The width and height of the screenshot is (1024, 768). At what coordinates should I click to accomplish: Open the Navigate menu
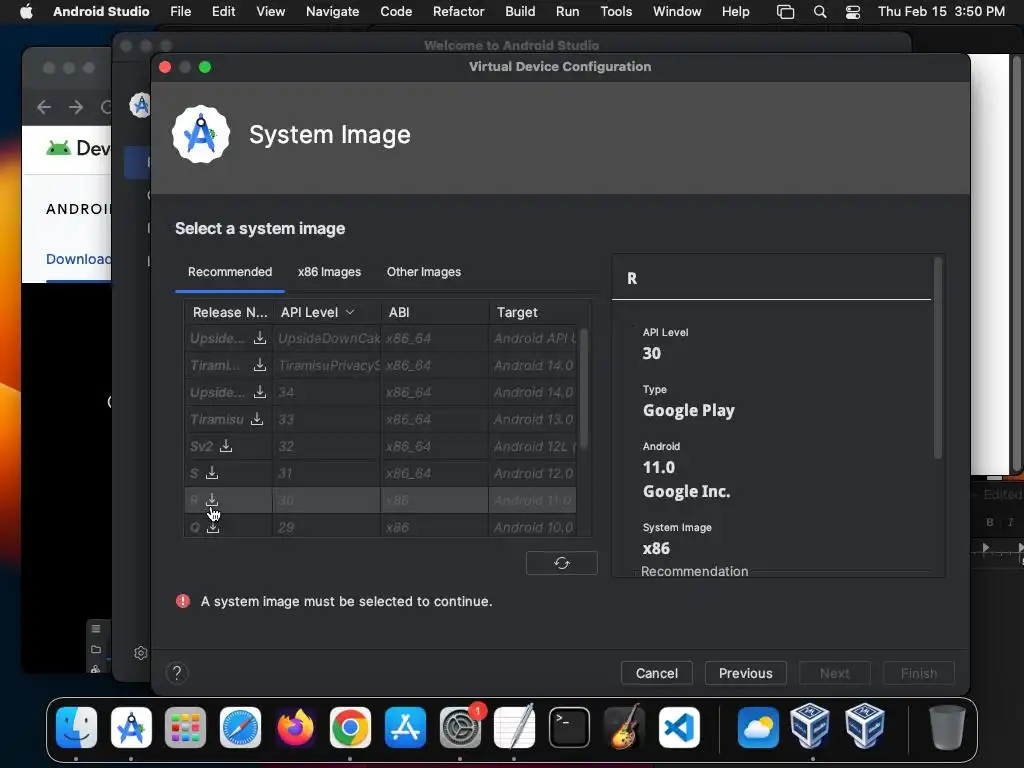(332, 12)
